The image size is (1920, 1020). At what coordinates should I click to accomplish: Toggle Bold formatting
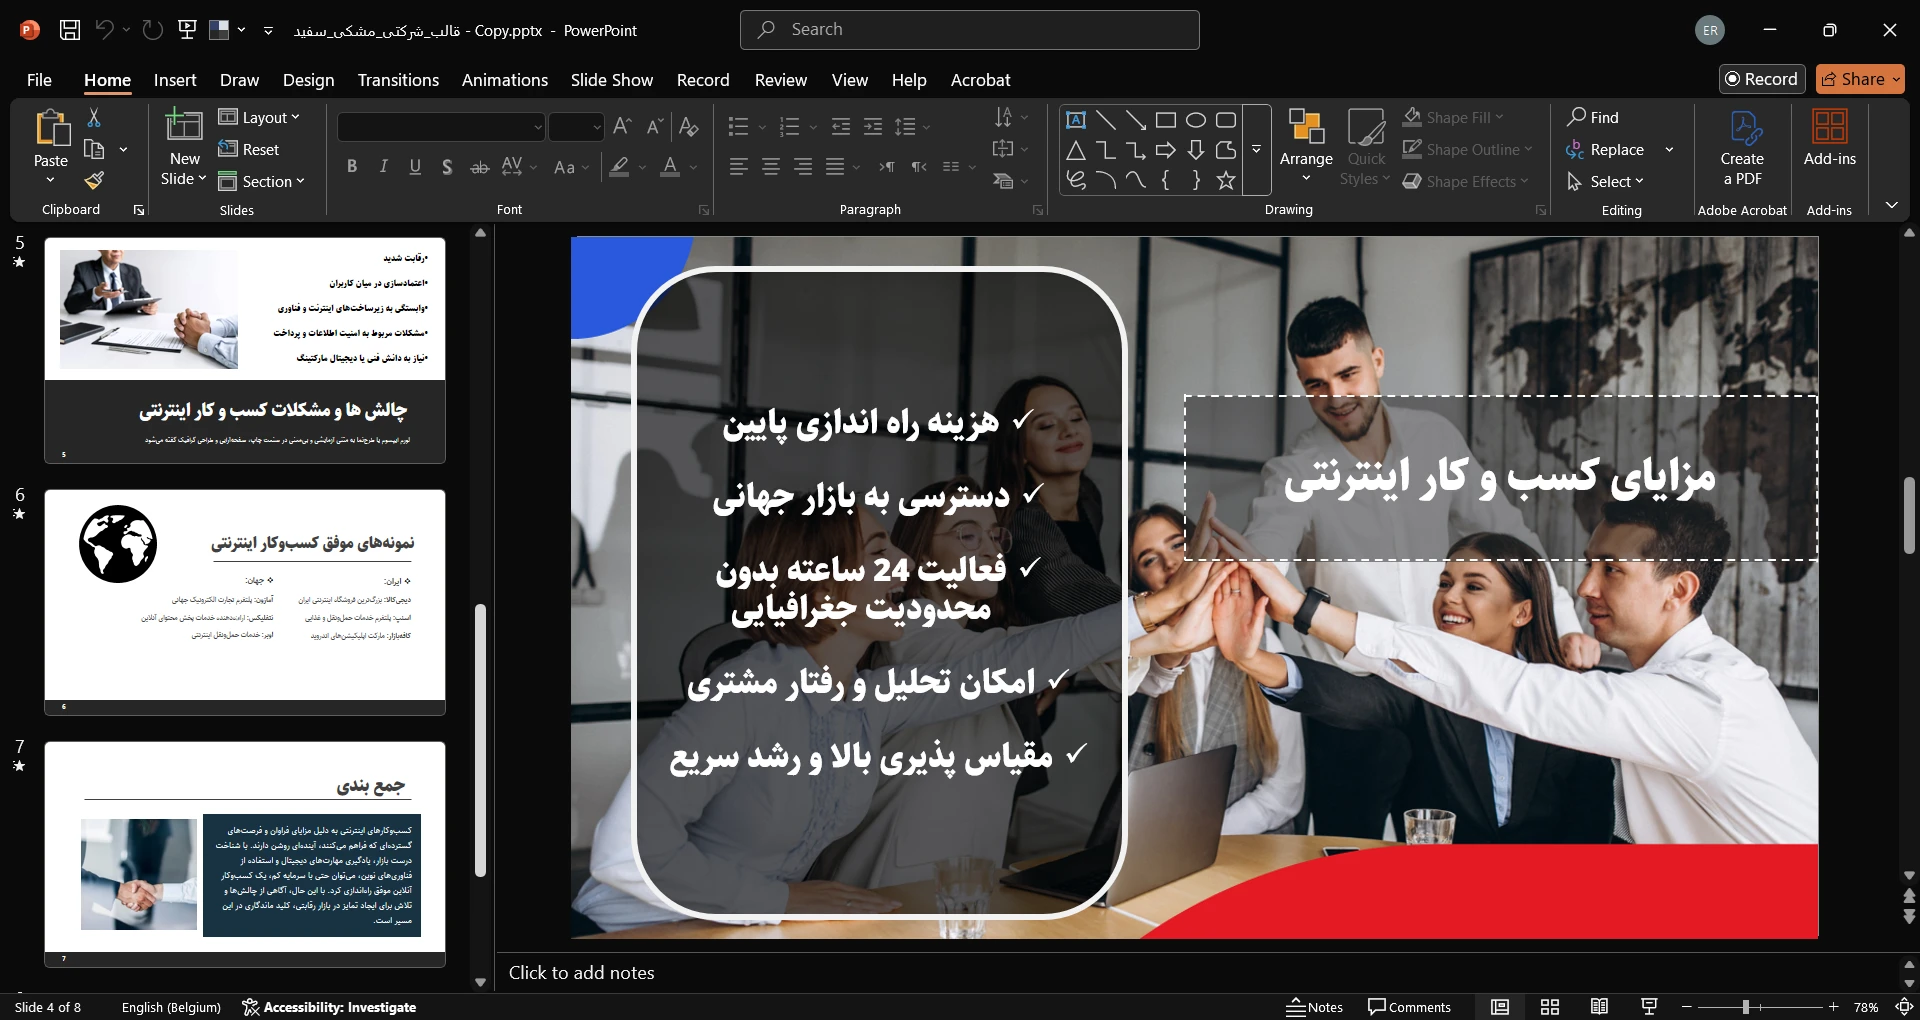click(352, 167)
